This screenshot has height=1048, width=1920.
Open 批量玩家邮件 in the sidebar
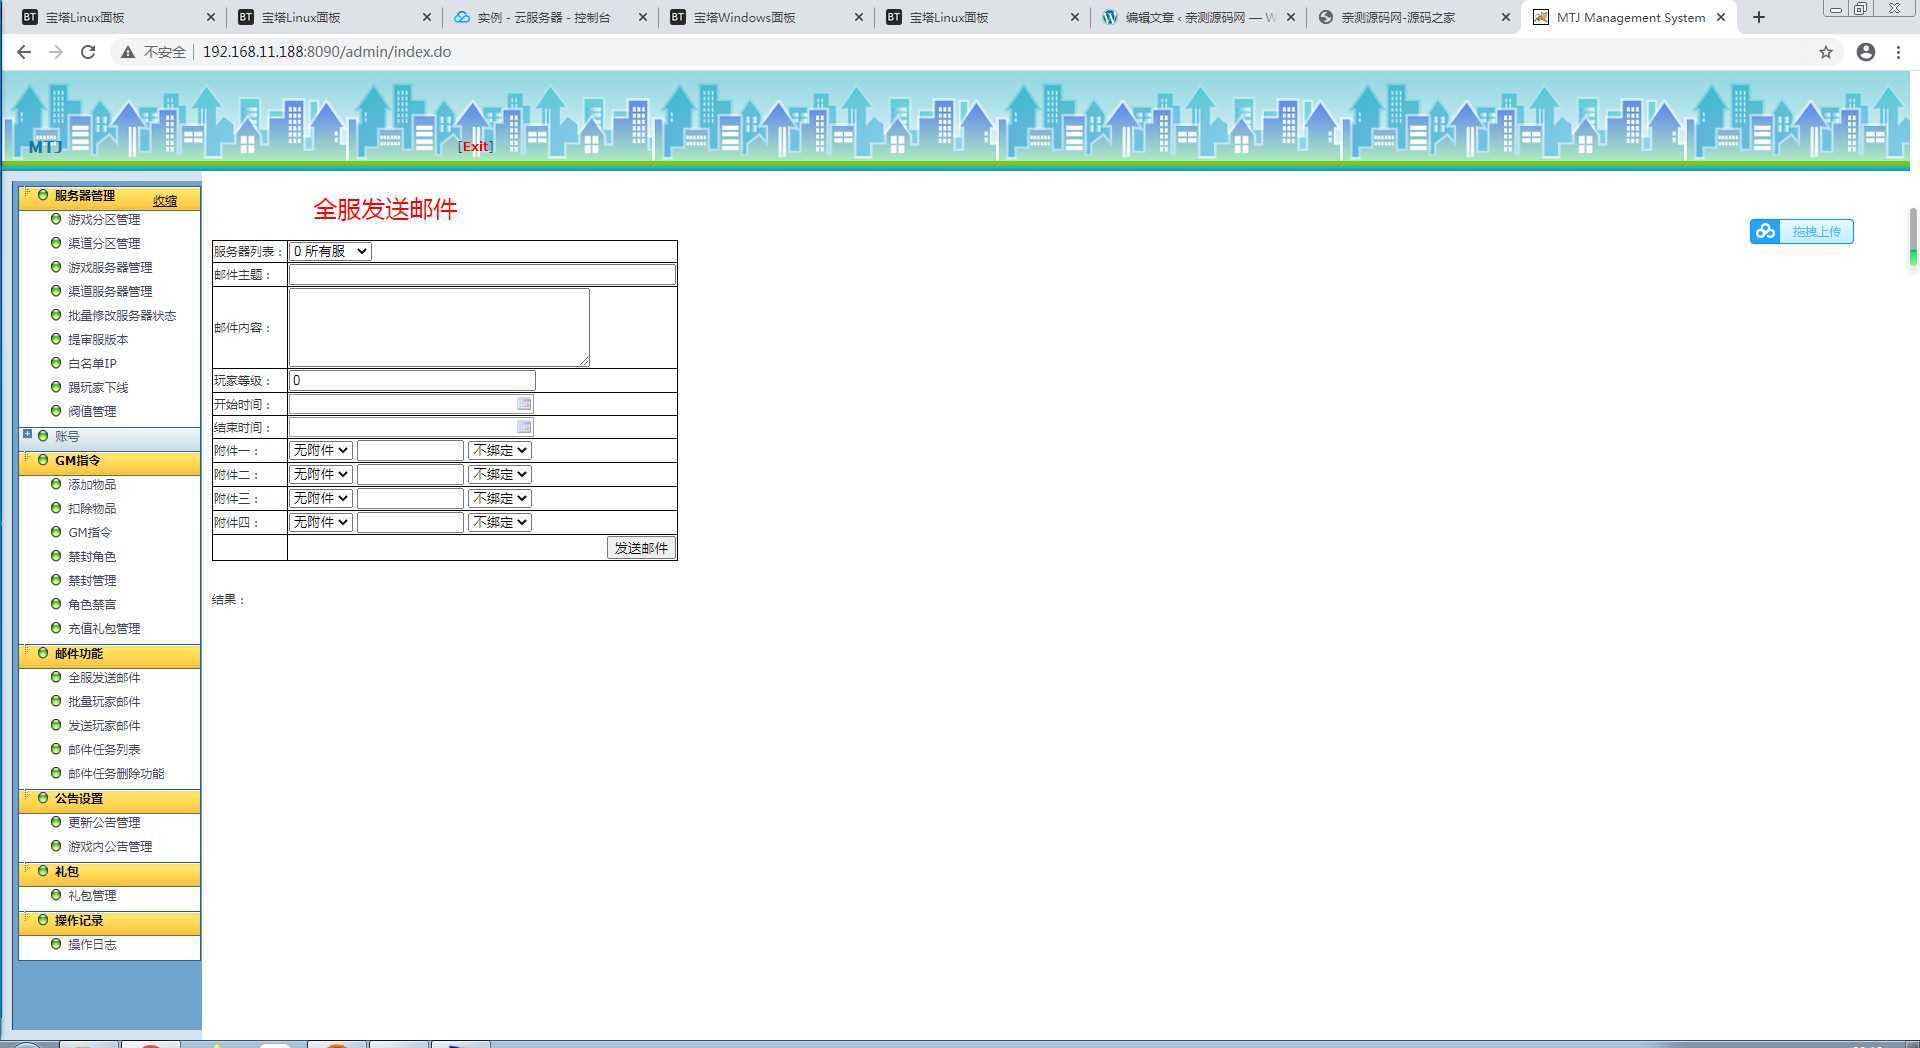point(104,702)
